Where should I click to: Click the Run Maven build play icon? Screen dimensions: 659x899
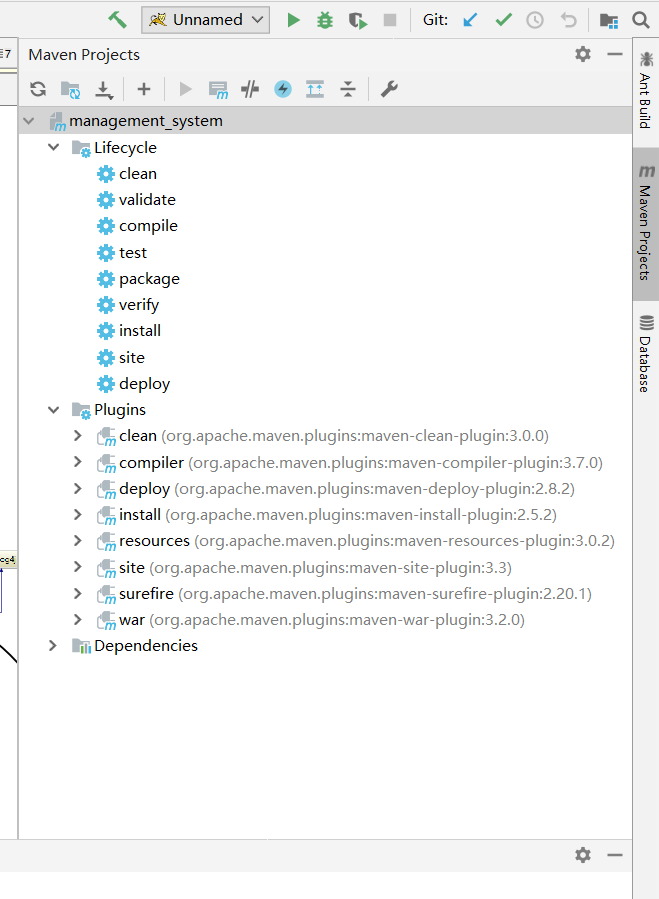[x=185, y=89]
